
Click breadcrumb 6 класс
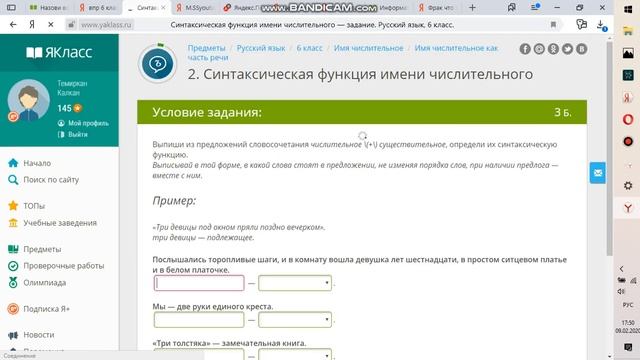(309, 48)
